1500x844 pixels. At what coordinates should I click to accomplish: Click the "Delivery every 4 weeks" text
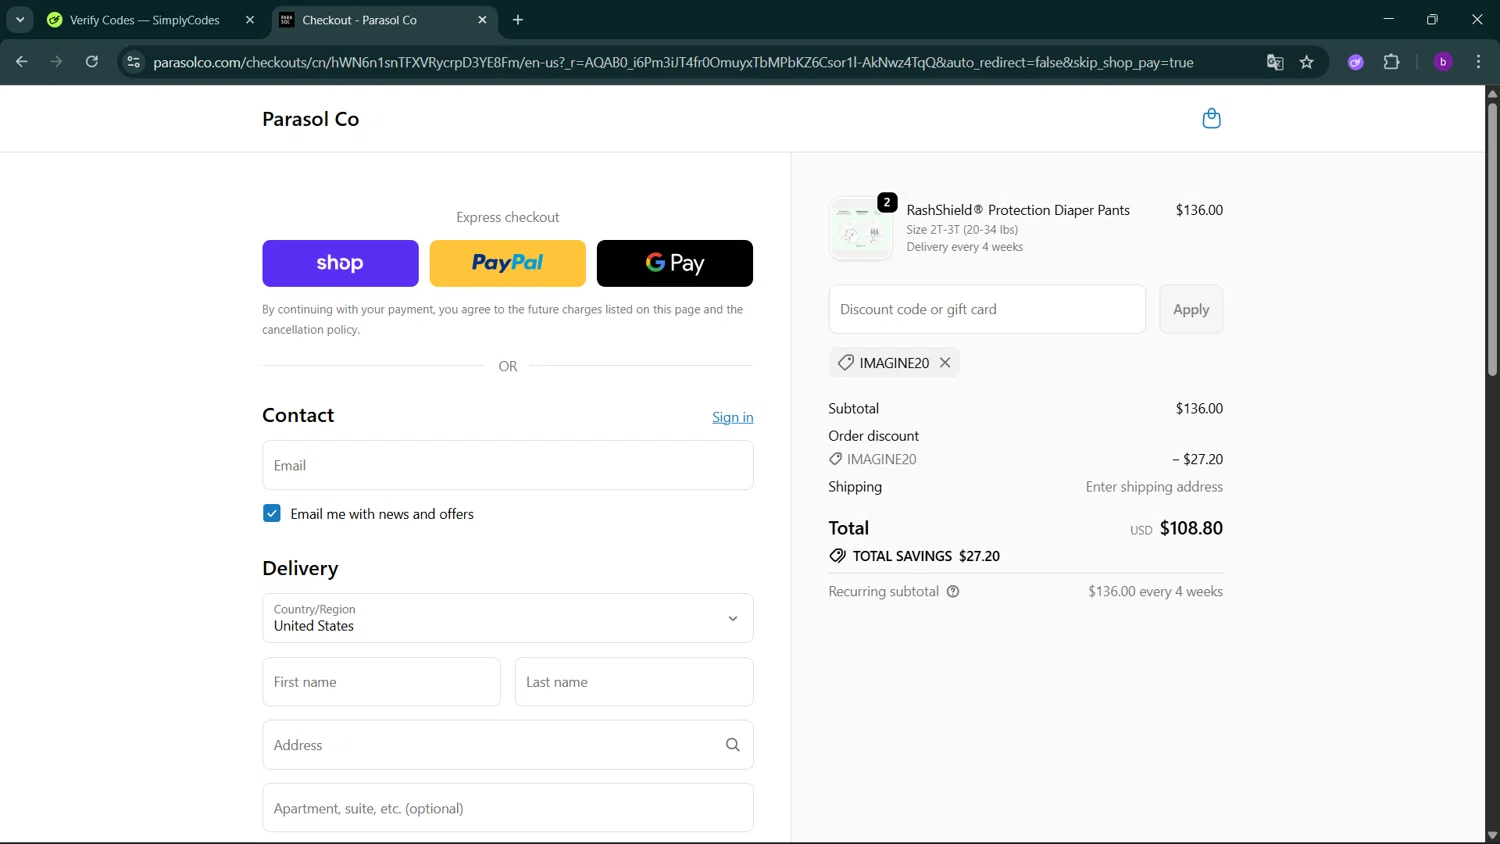(x=964, y=247)
